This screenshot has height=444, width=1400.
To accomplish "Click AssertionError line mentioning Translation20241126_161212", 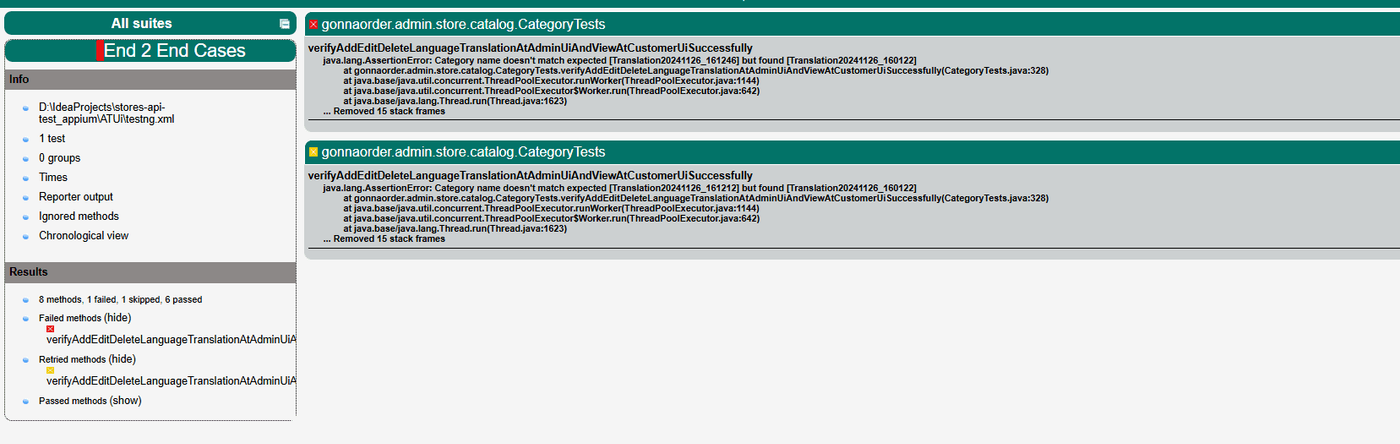I will point(619,188).
